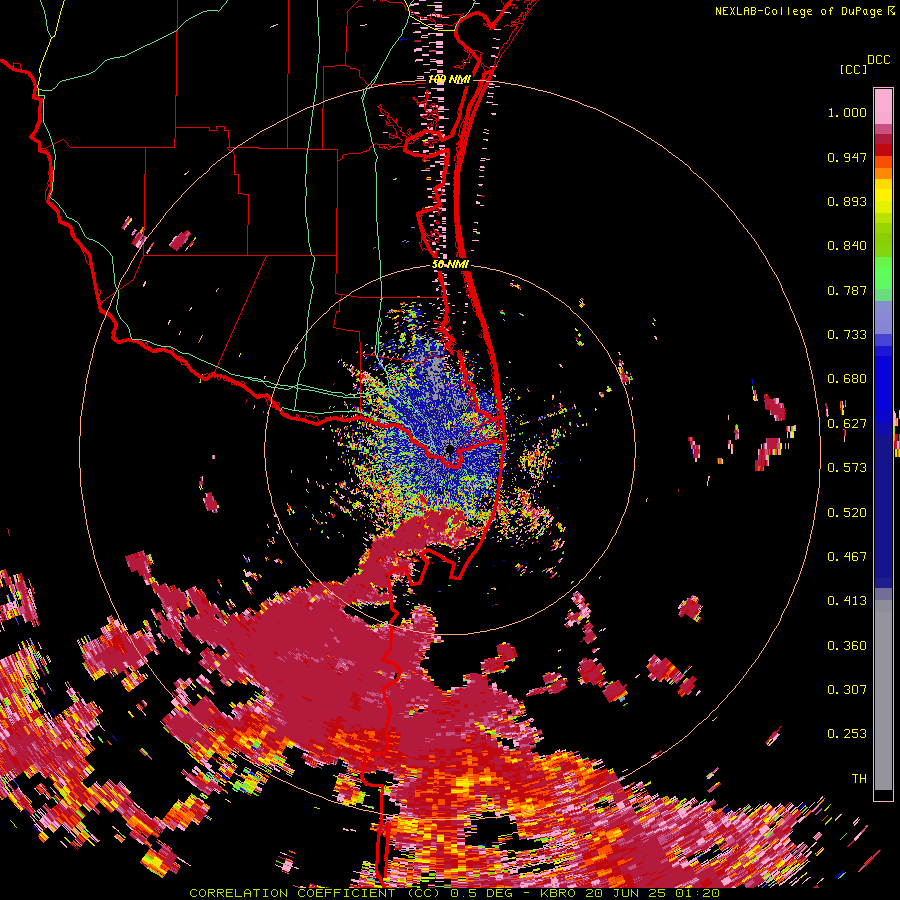Select the 0.413 legend value
This screenshot has height=900, width=900.
click(847, 601)
